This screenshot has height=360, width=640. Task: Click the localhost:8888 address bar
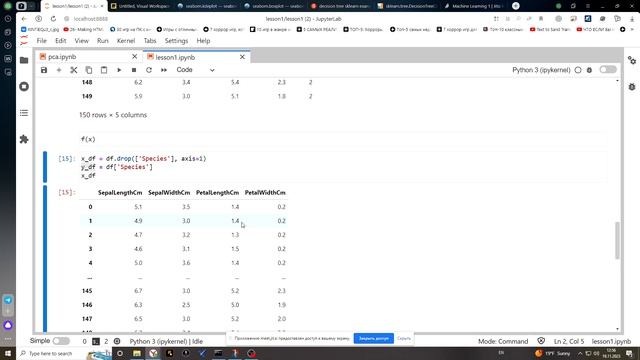coord(91,19)
